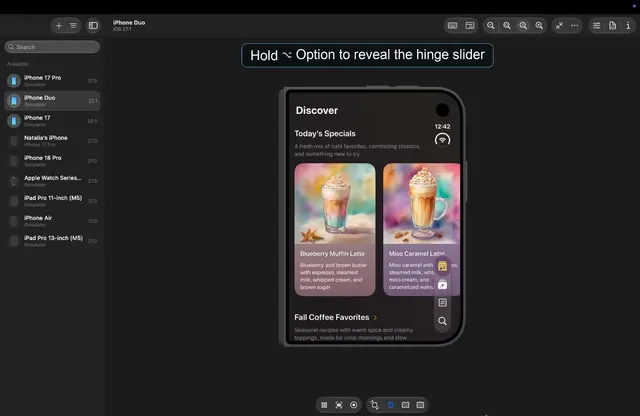The height and width of the screenshot is (416, 640).
Task: Start screen recording with the record button
Action: click(x=353, y=405)
